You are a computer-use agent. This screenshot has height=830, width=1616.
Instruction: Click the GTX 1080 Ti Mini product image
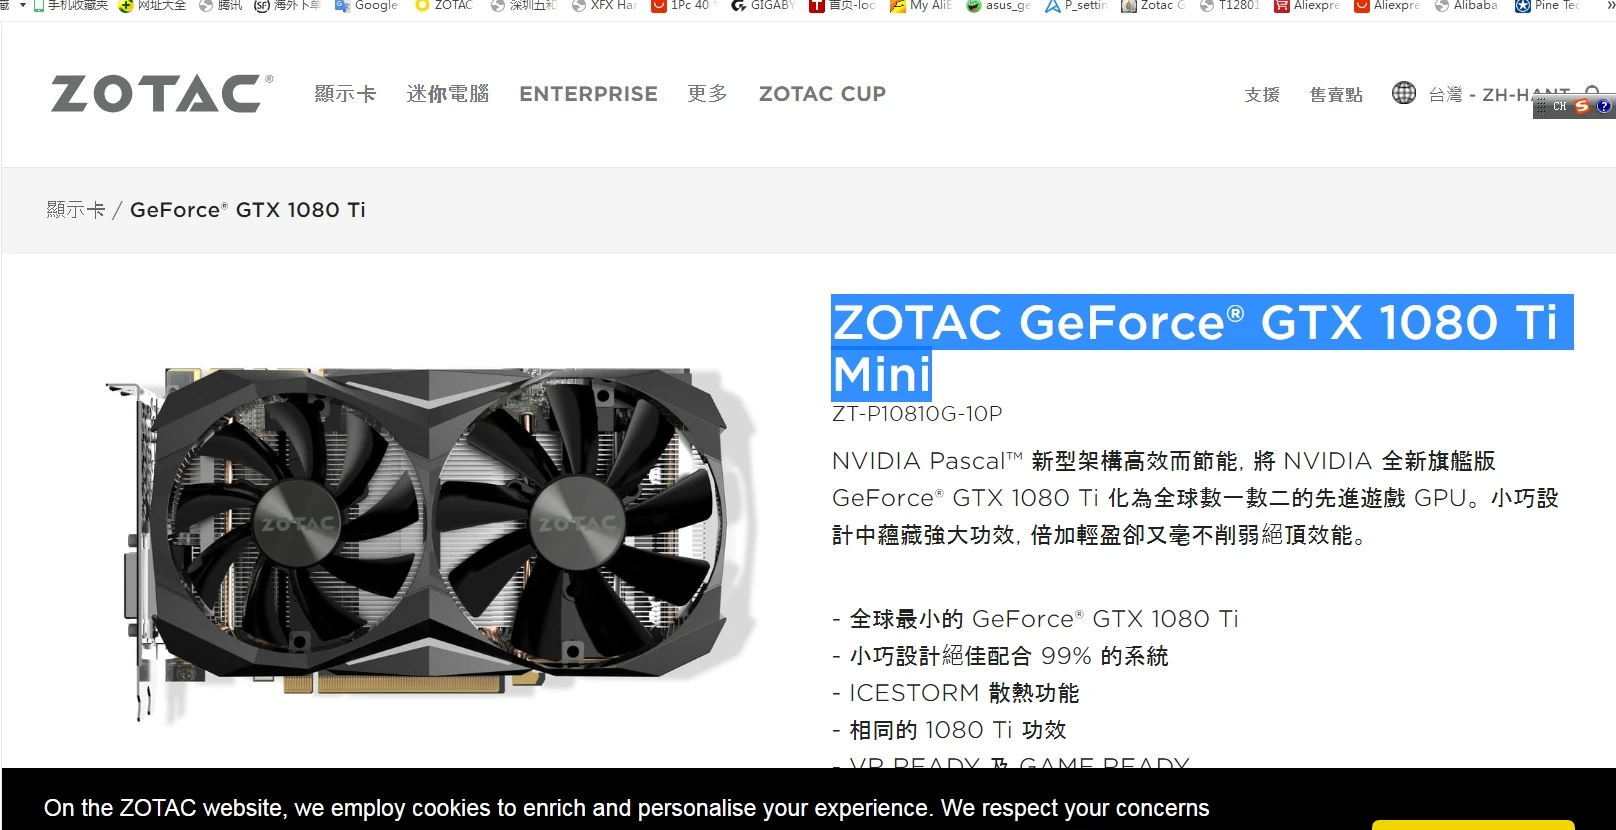[x=430, y=540]
